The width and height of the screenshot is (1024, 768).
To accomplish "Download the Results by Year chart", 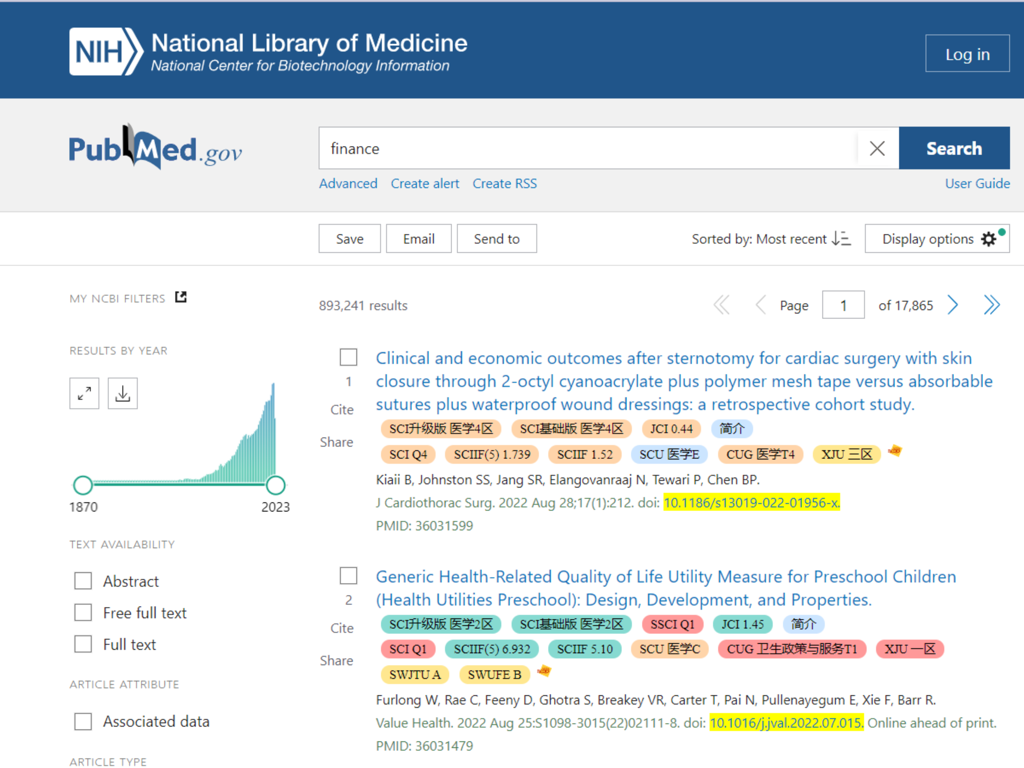I will pos(122,392).
